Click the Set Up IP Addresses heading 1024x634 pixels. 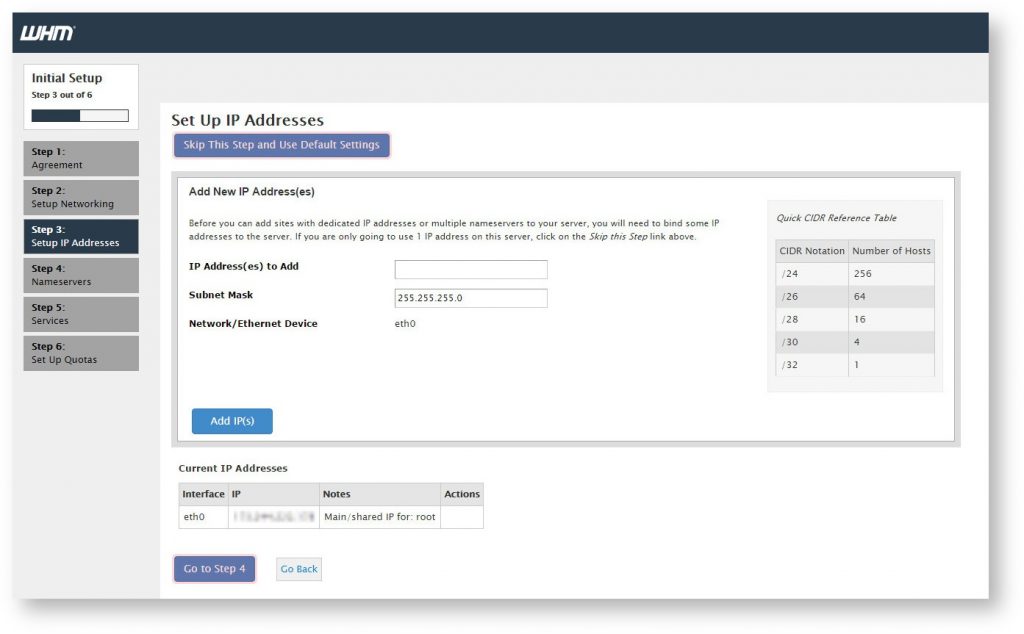point(249,120)
